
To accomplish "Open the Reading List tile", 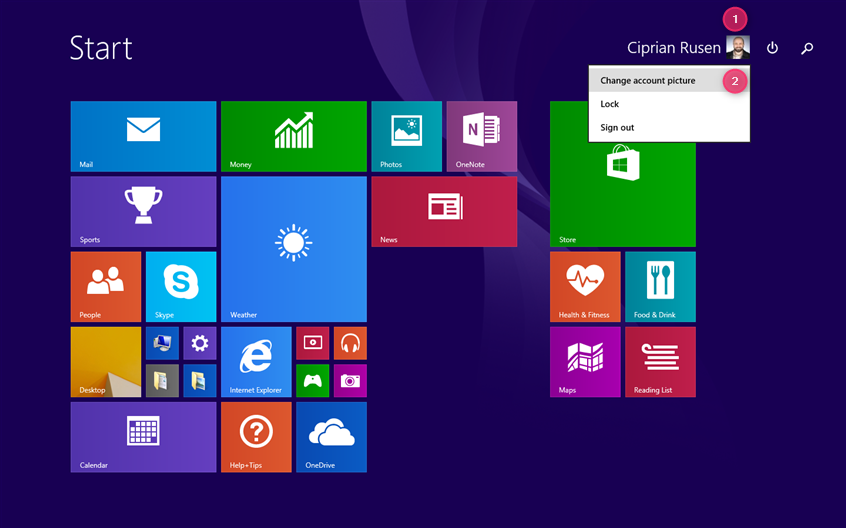I will point(660,362).
